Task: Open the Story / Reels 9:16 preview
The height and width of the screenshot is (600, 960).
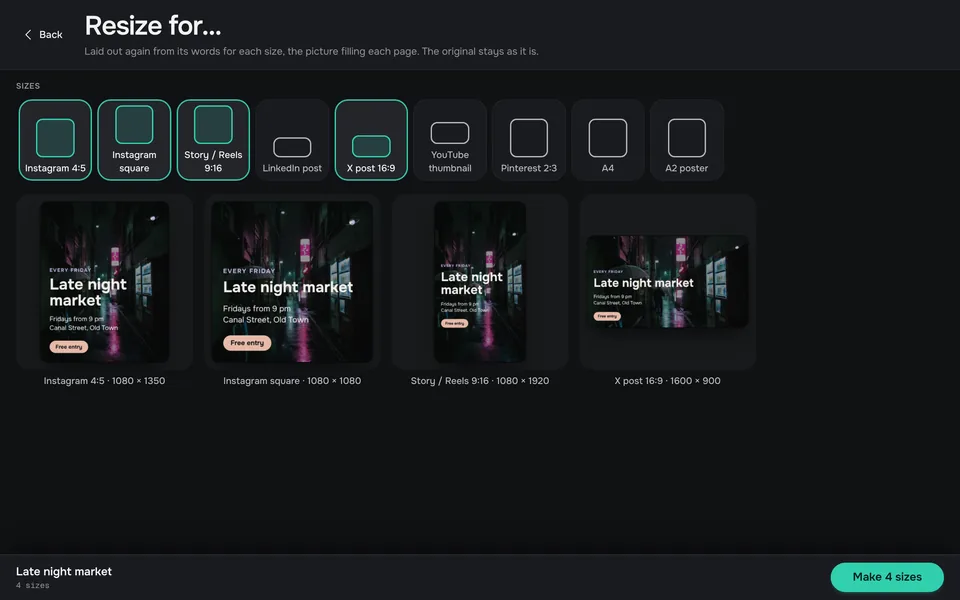Action: (x=480, y=282)
